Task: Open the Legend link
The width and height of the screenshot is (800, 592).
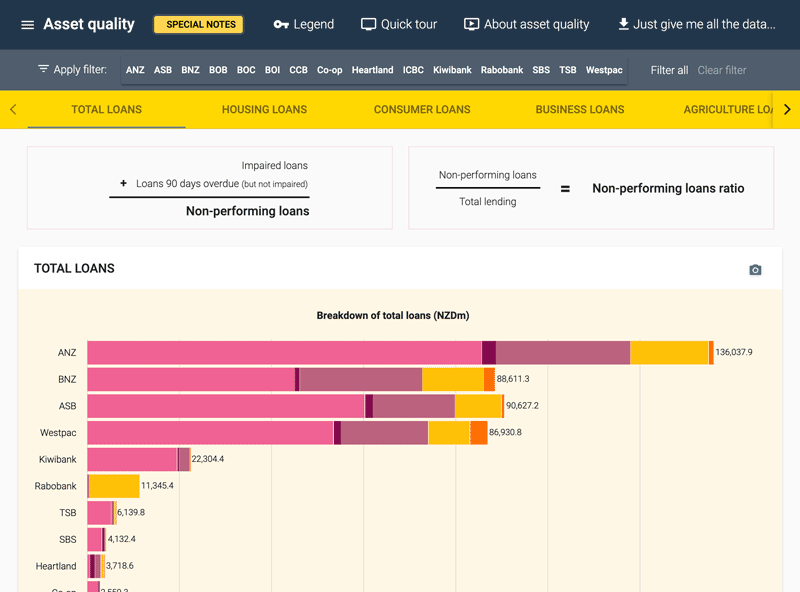Action: click(313, 24)
